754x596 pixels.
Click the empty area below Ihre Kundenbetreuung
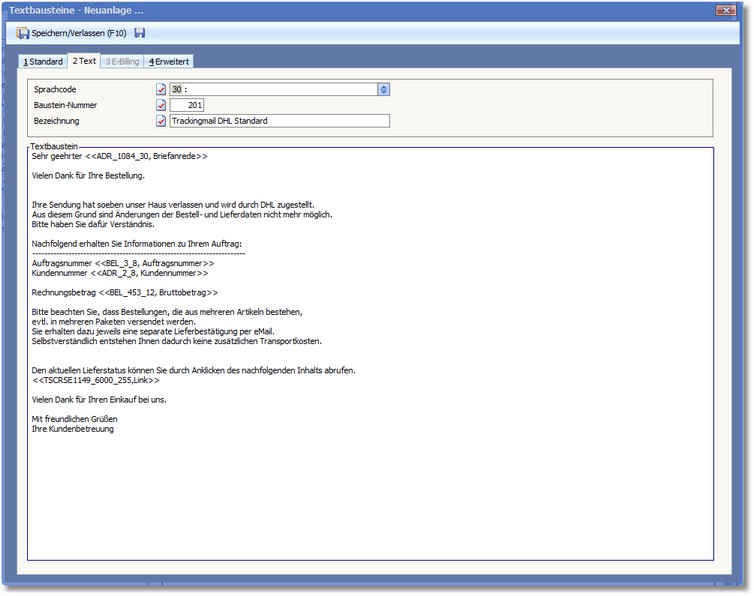(370, 490)
